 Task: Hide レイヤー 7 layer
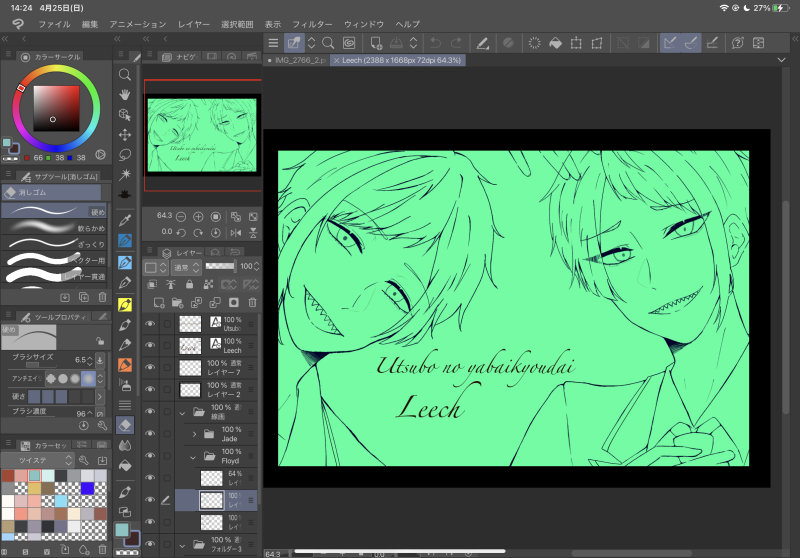click(x=149, y=367)
